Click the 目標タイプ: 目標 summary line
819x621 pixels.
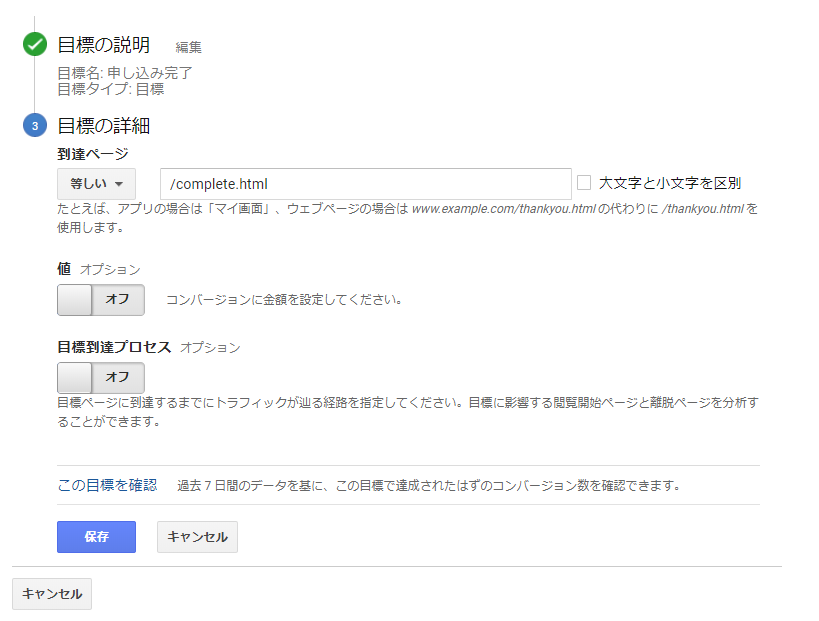click(x=111, y=89)
